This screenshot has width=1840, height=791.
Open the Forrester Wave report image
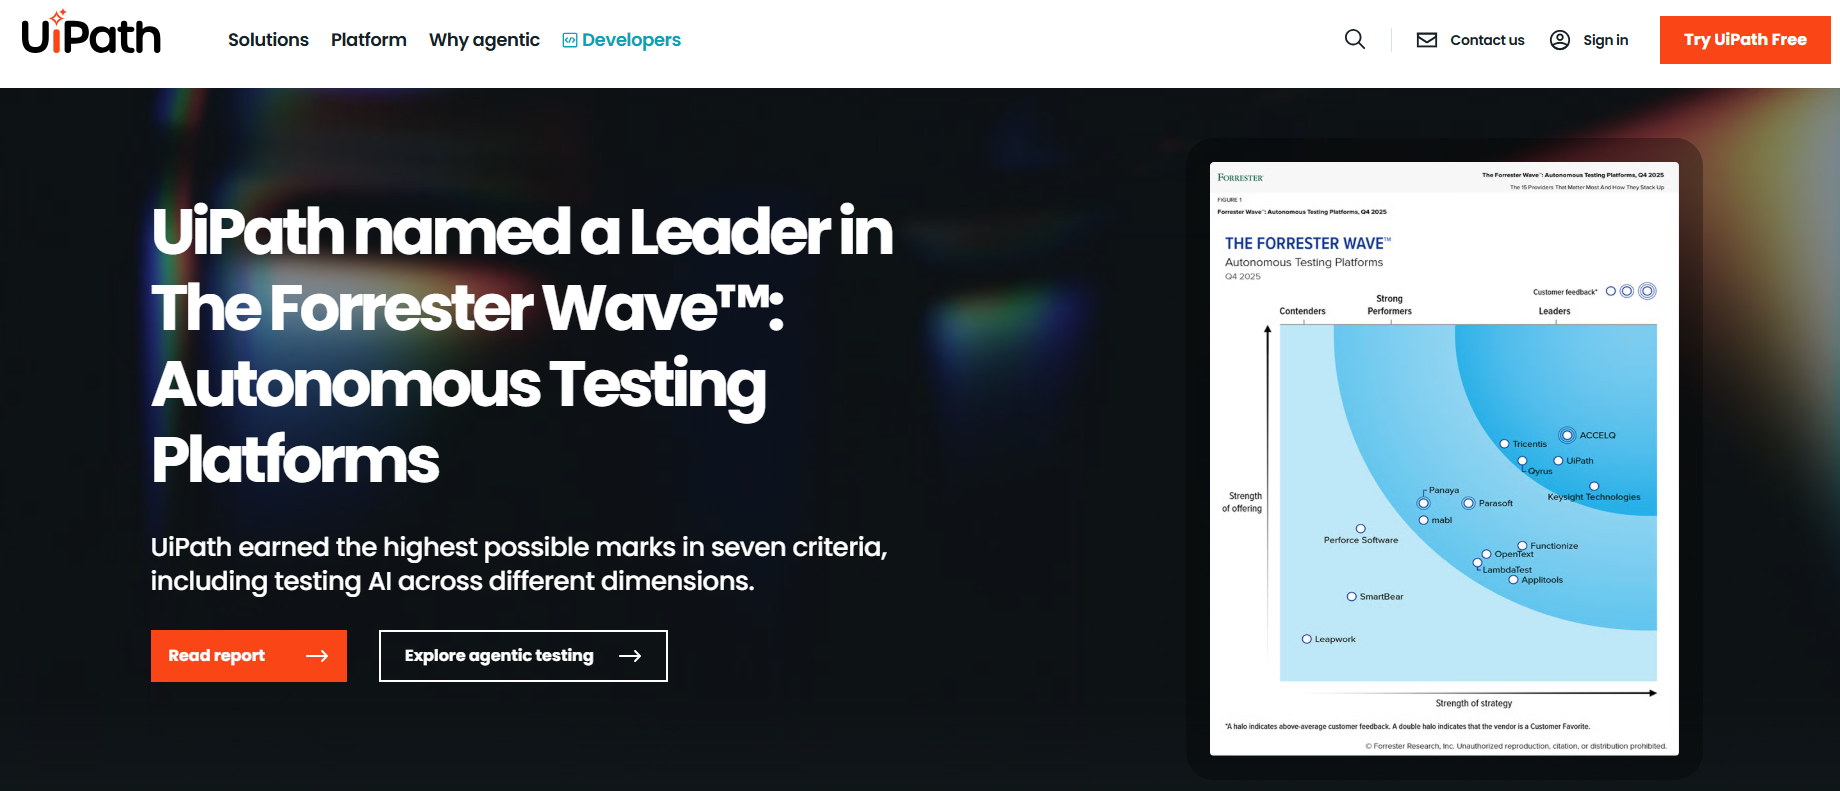pos(1444,458)
